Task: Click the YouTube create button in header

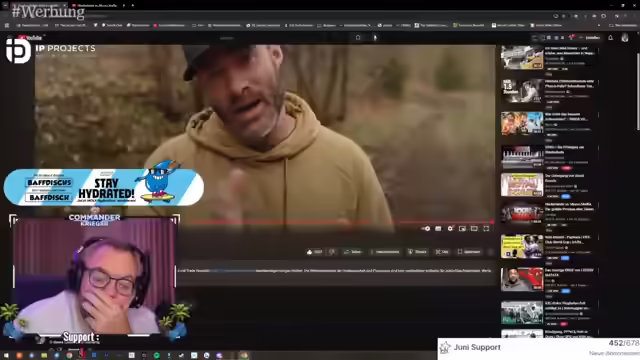Action: [590, 38]
